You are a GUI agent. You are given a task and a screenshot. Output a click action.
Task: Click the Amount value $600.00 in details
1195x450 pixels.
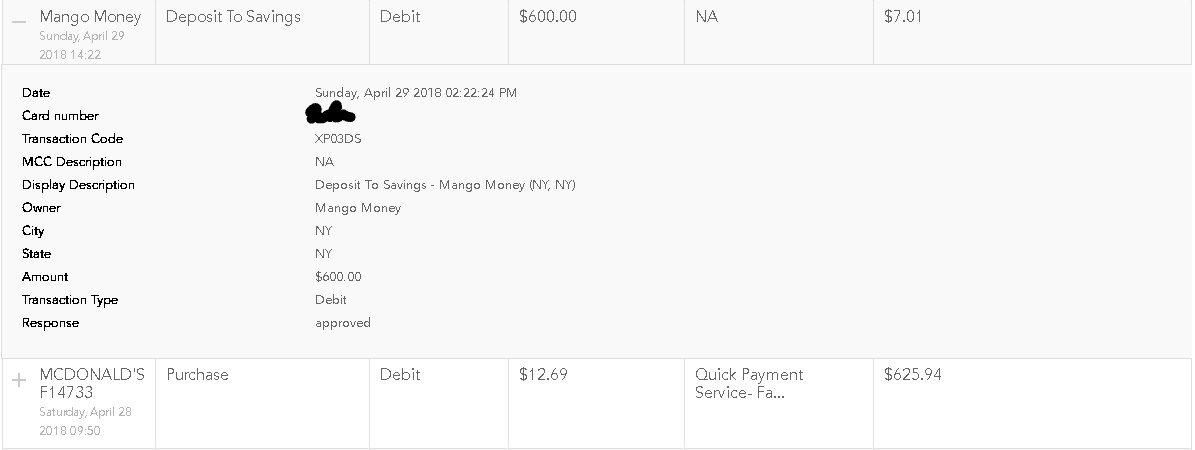[x=338, y=277]
